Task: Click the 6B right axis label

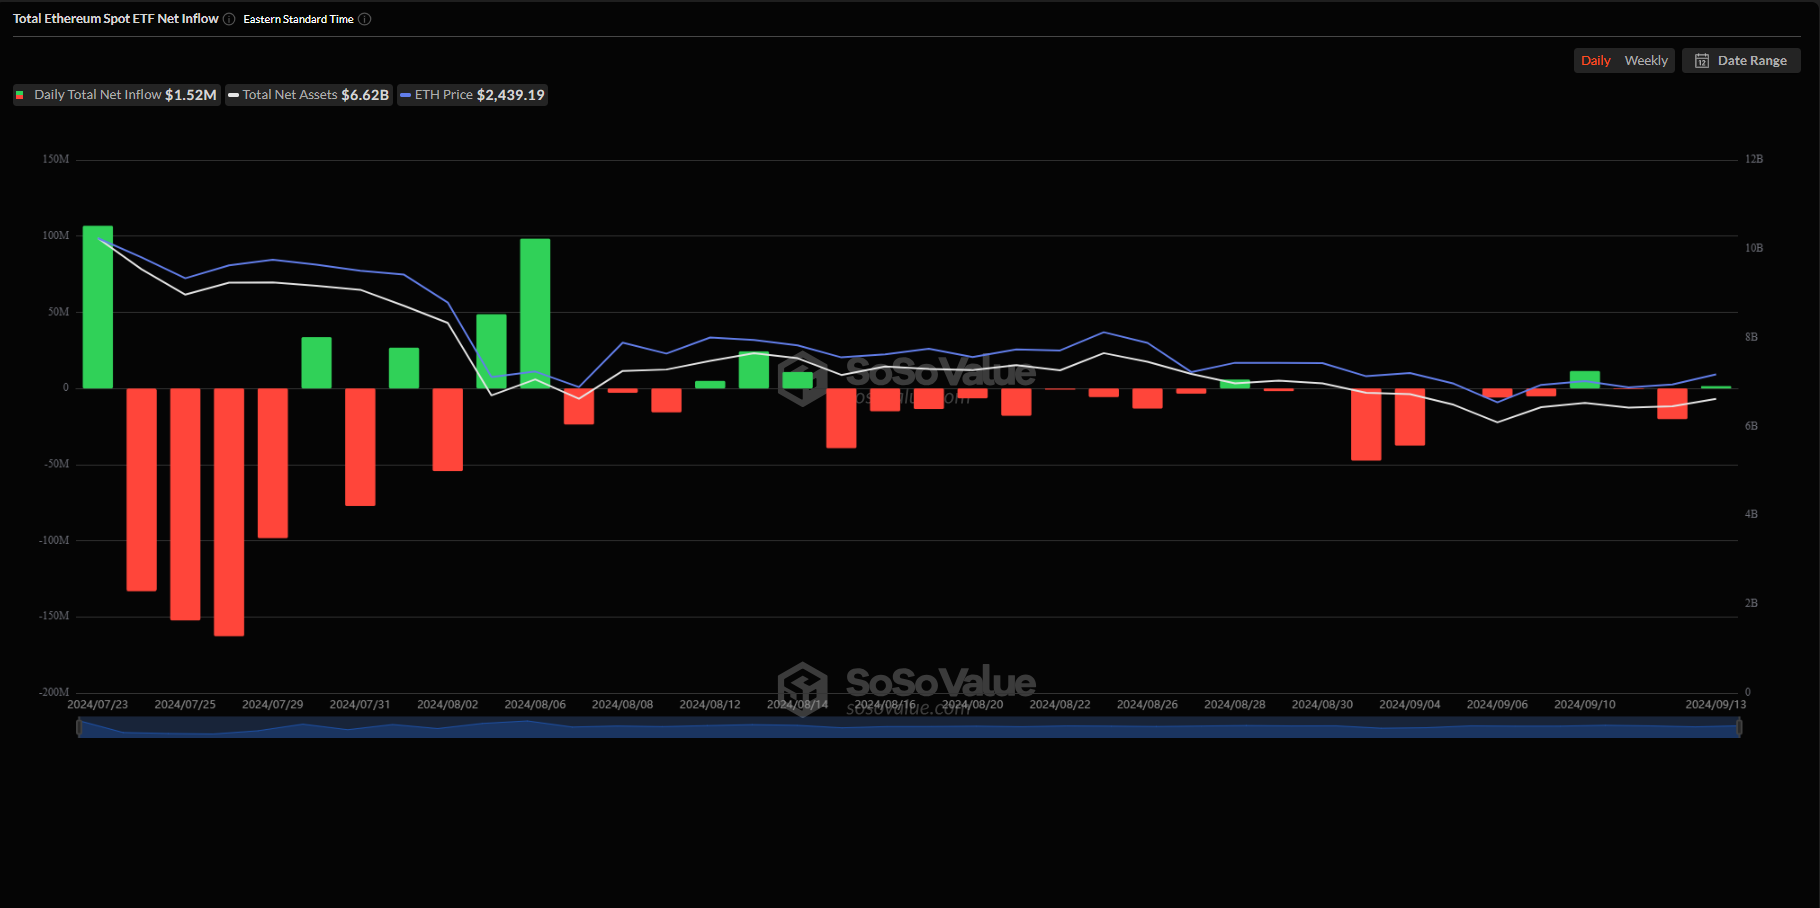Action: (1751, 426)
